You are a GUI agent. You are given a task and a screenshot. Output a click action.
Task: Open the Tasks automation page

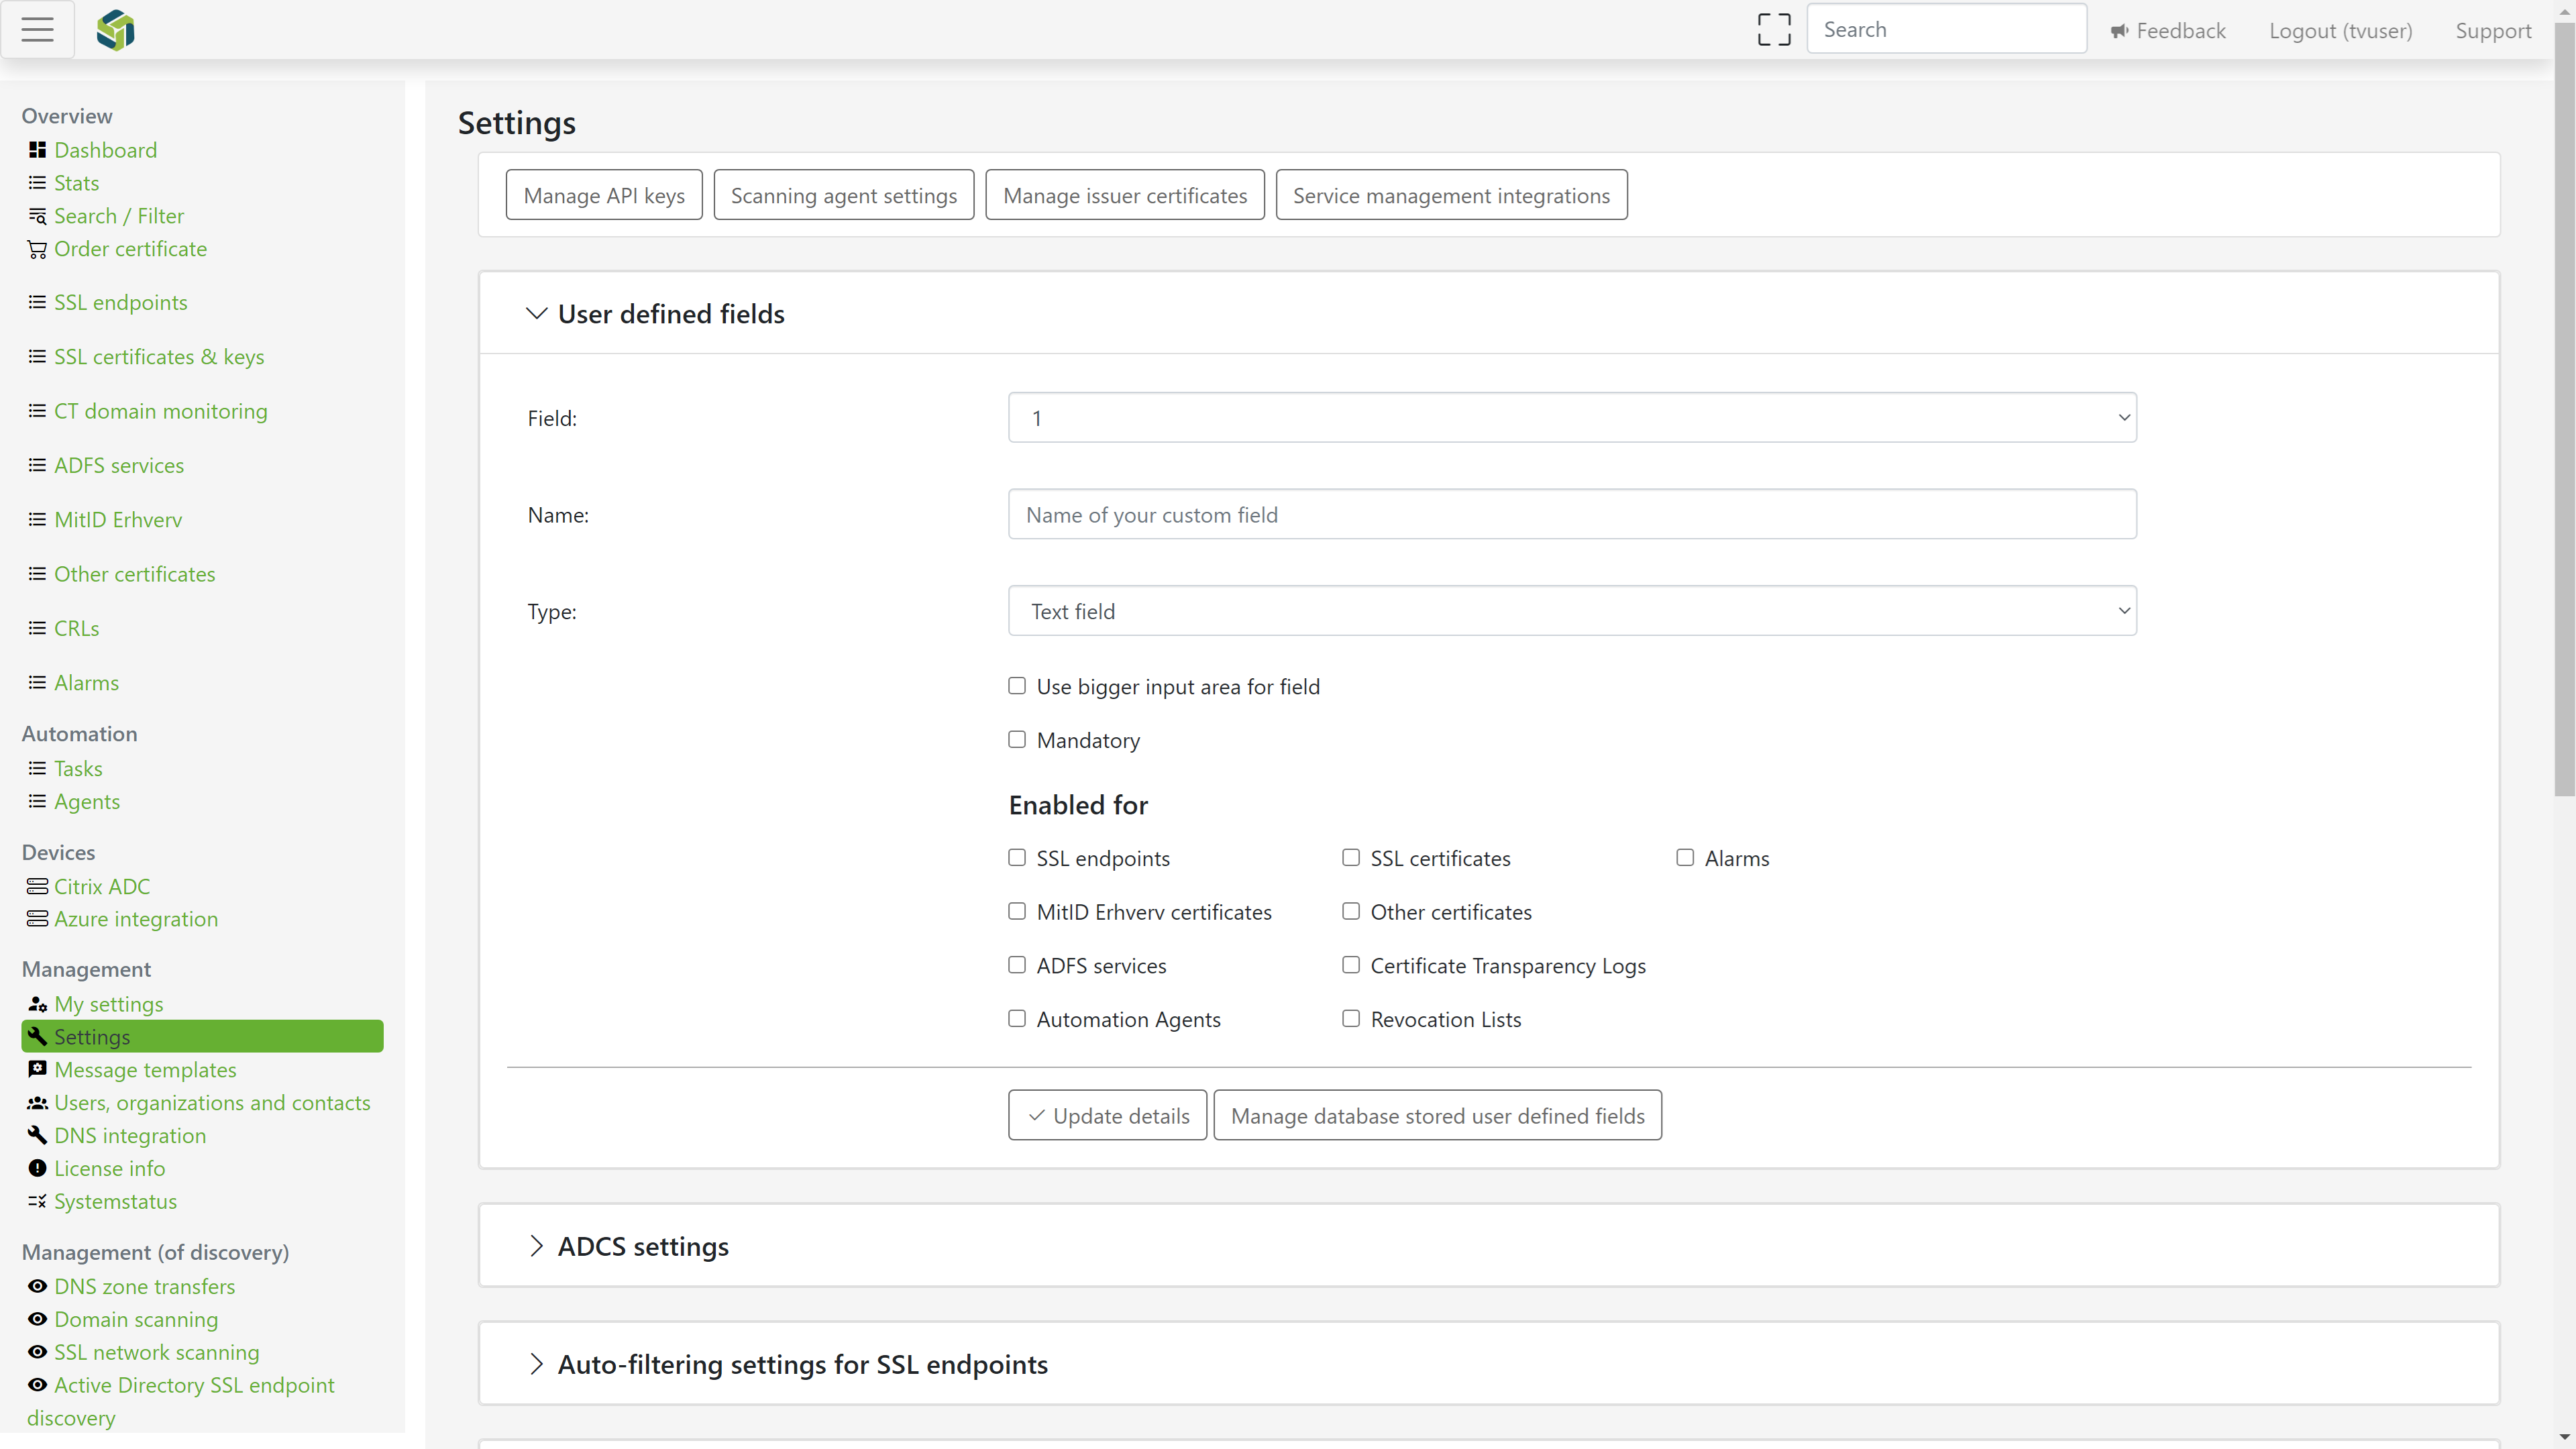[x=78, y=768]
